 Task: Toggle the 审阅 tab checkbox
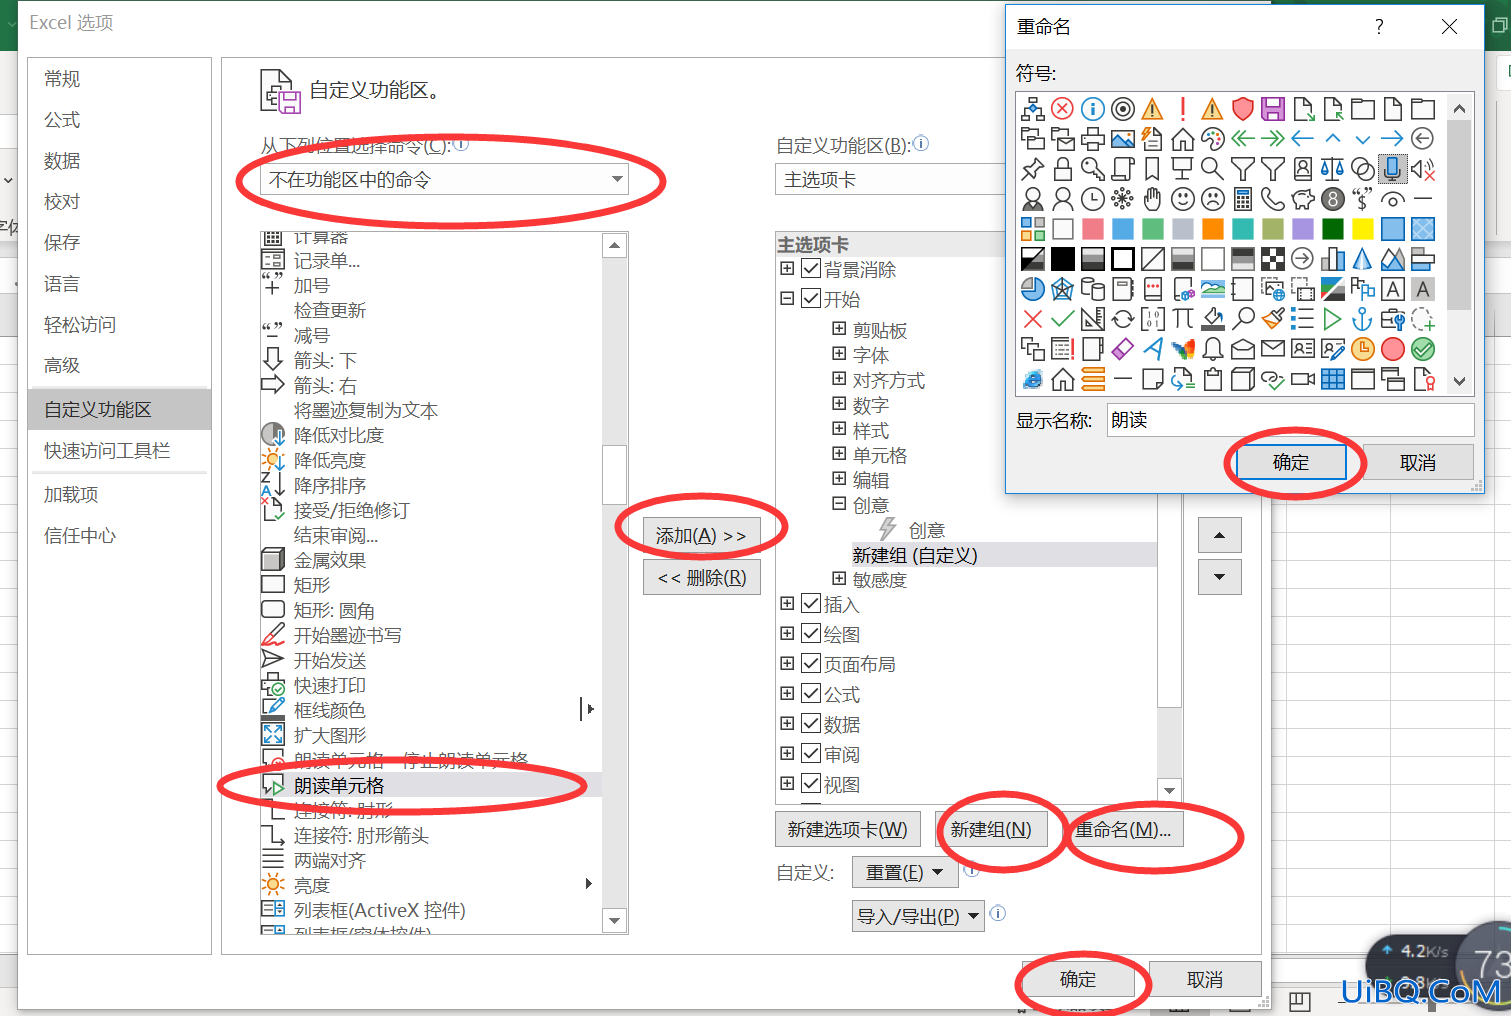811,754
